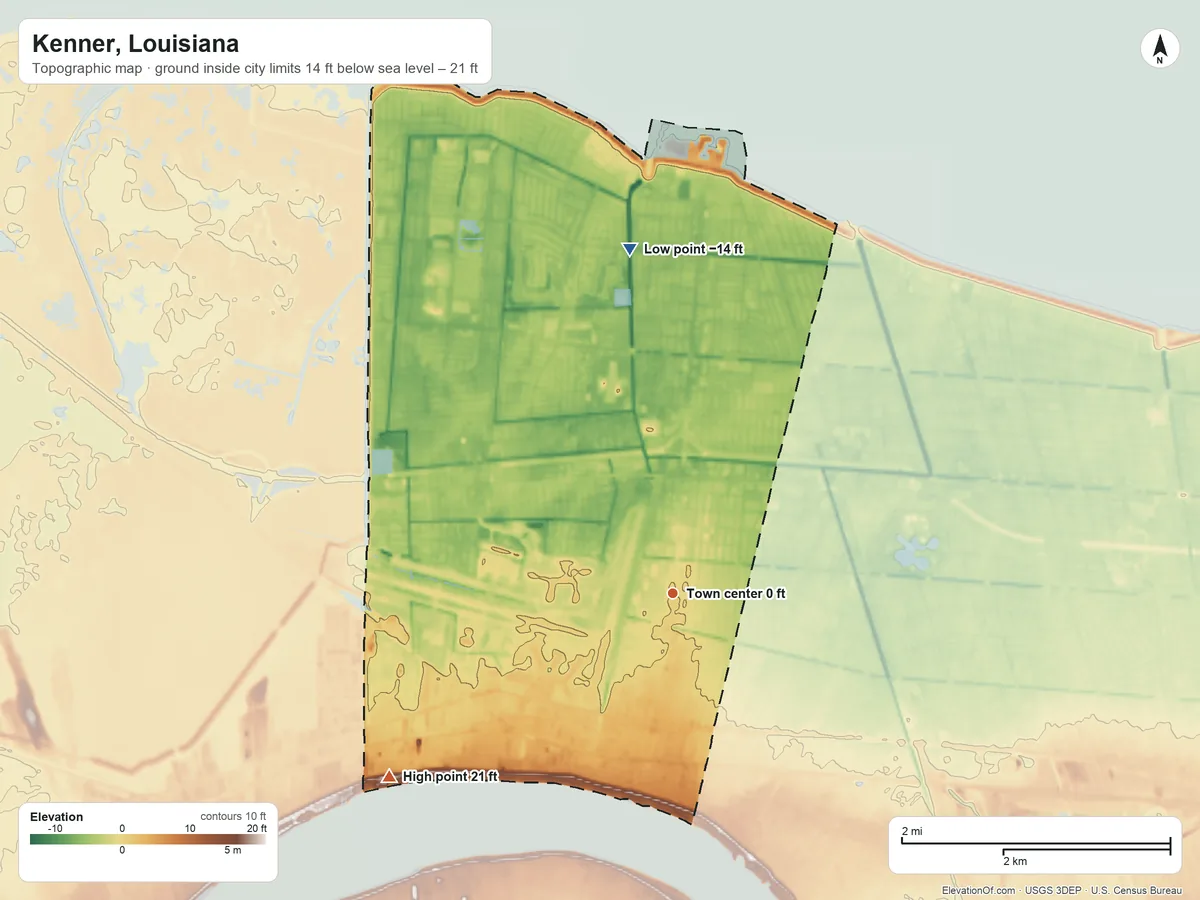Screen dimensions: 1200x900
Task: Click the scale bar graphic
Action: coord(1036,846)
